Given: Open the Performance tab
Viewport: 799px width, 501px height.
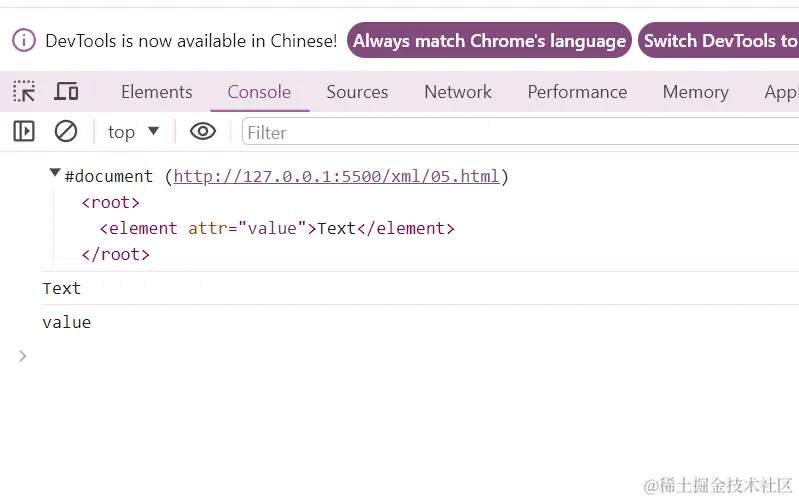Looking at the screenshot, I should click(x=577, y=92).
